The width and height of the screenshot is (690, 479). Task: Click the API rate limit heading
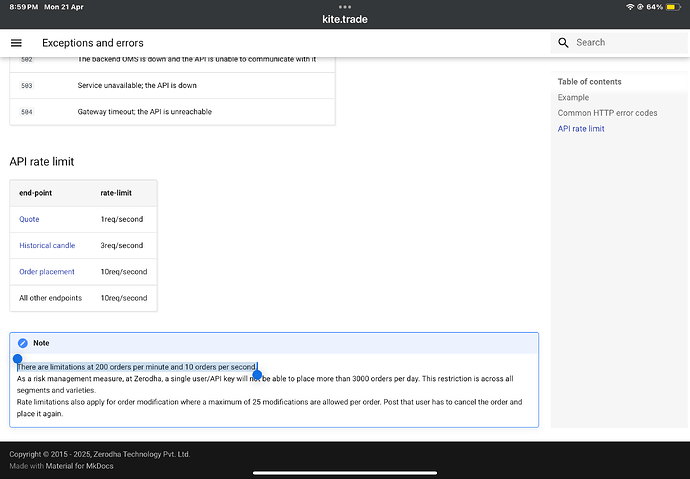coord(42,161)
